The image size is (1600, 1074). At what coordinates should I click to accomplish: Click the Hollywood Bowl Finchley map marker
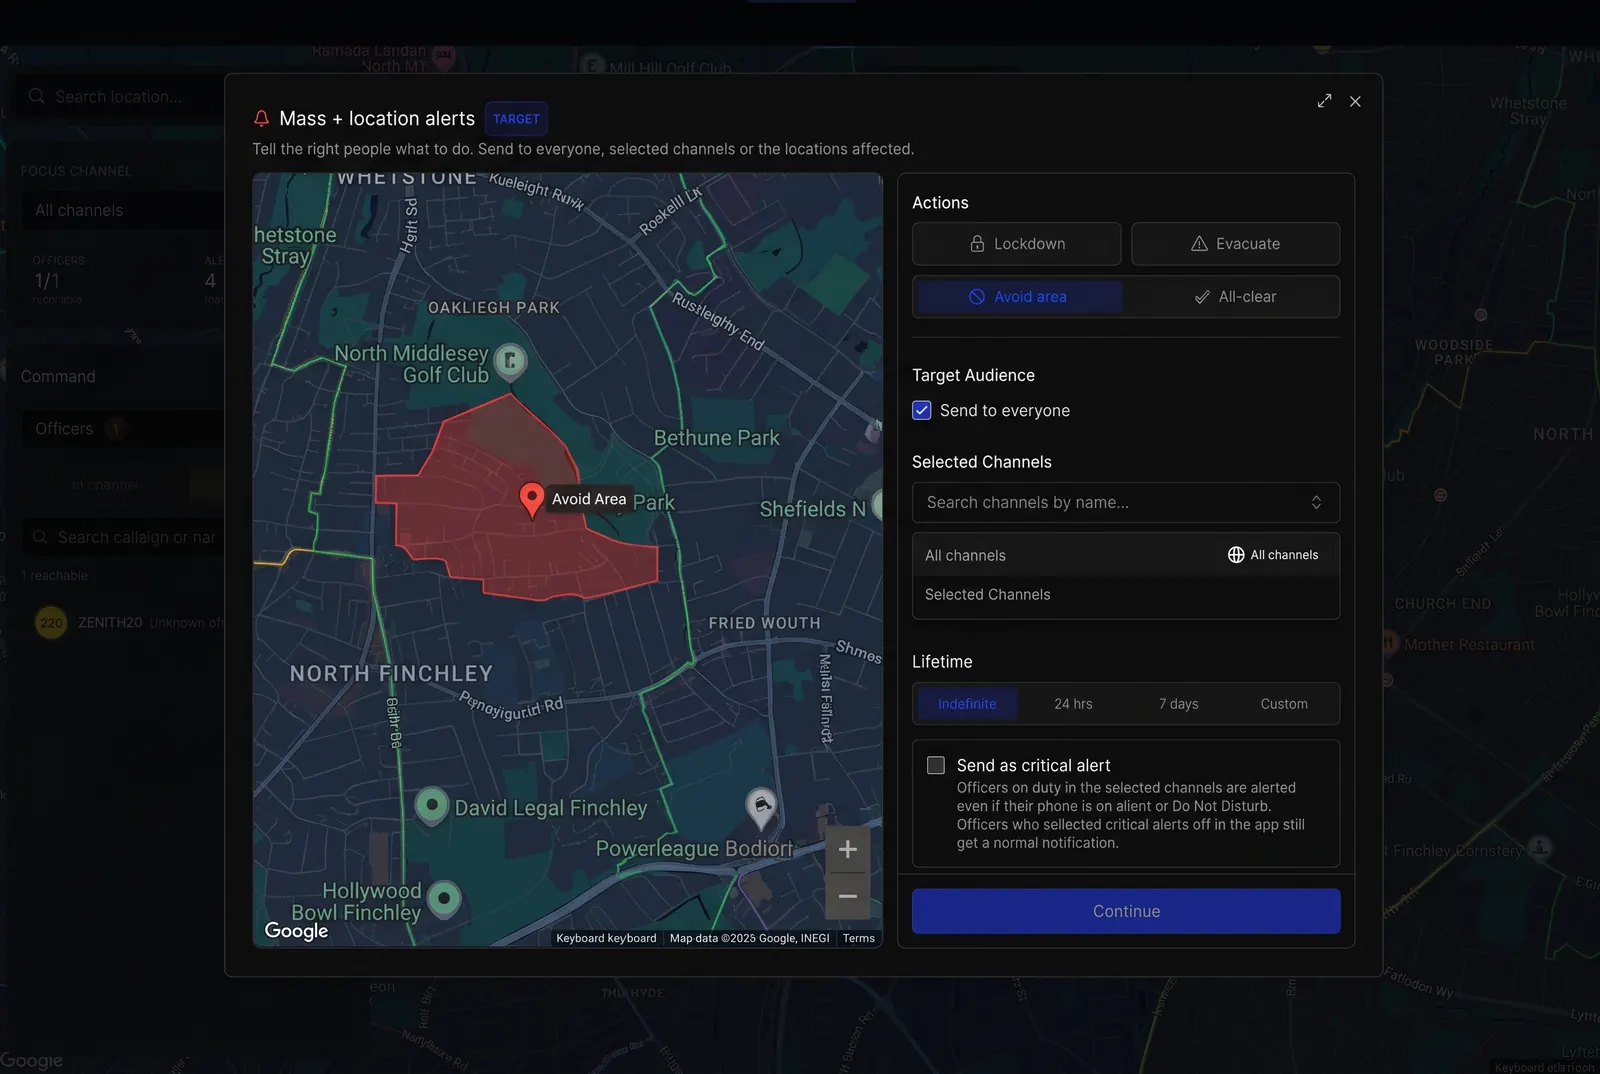pos(444,897)
